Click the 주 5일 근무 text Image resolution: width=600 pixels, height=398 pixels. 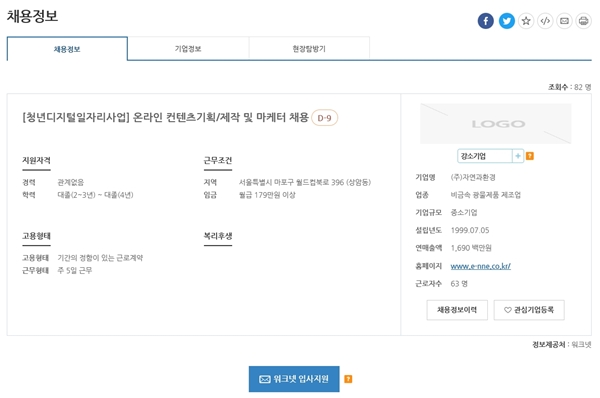(x=75, y=270)
